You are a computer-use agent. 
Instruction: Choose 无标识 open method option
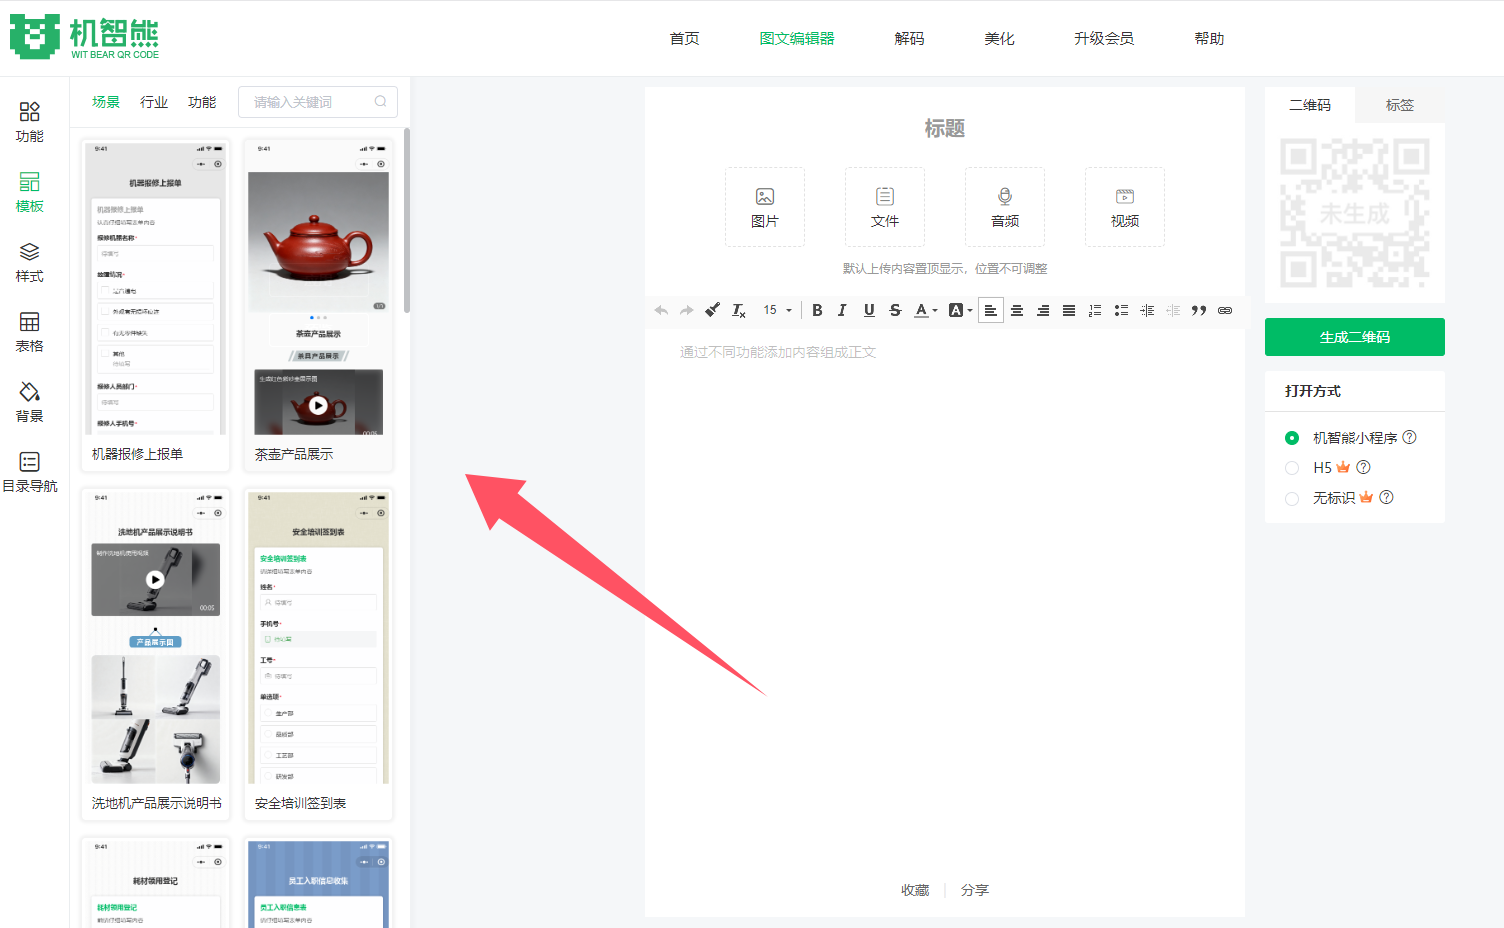1292,498
